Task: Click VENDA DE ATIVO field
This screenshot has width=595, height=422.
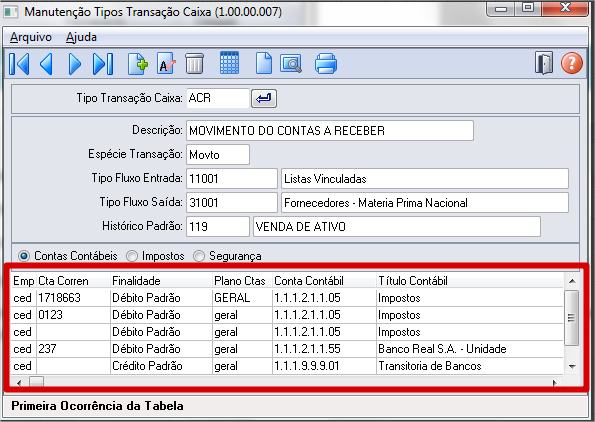Action: pyautogui.click(x=397, y=227)
